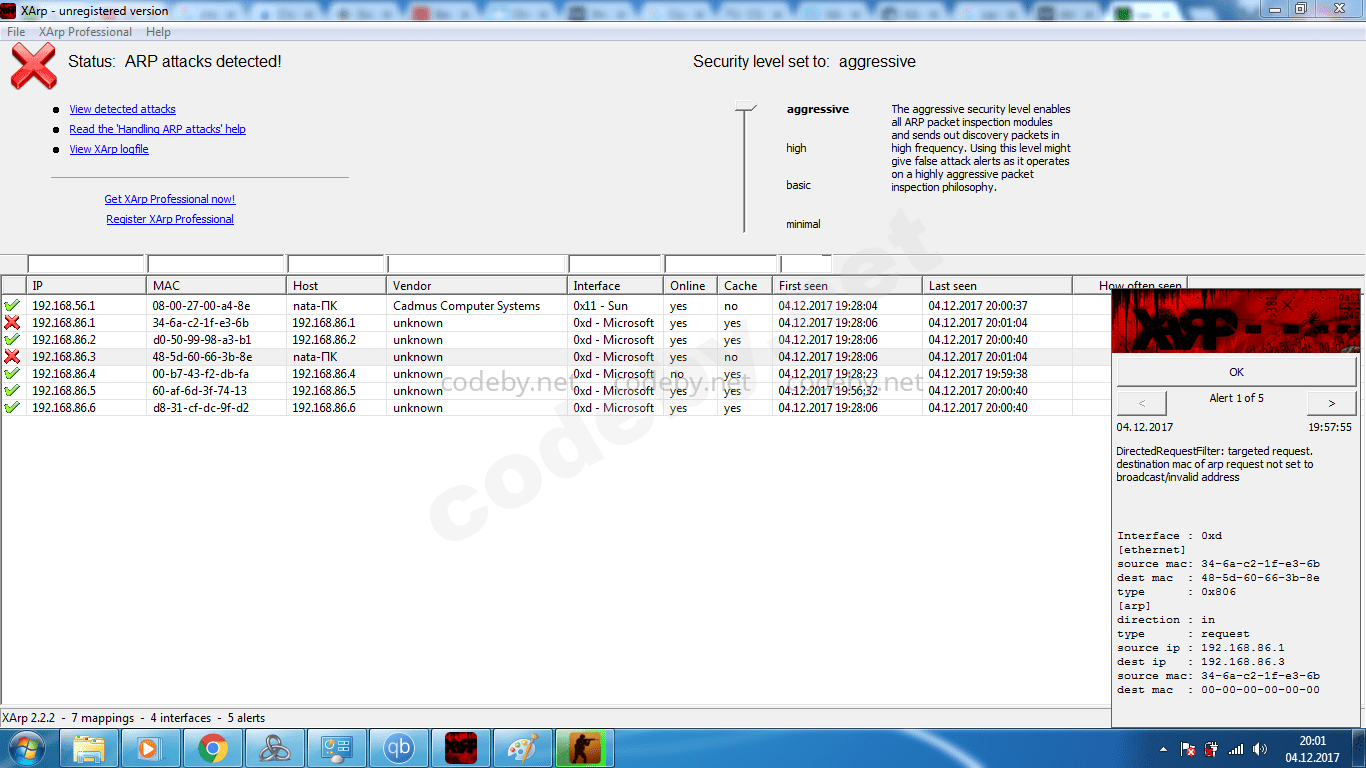Sort table by Cache column header
Screen dimensions: 1366x768
(745, 286)
